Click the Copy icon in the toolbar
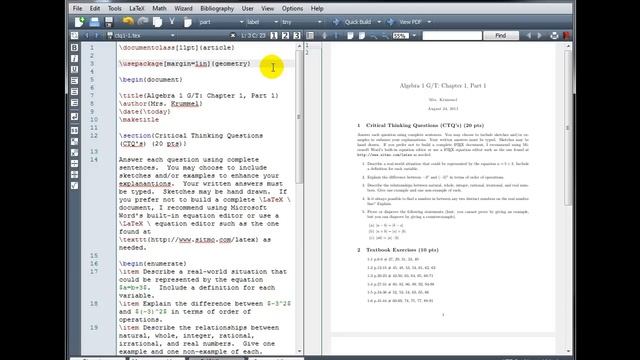 point(158,22)
